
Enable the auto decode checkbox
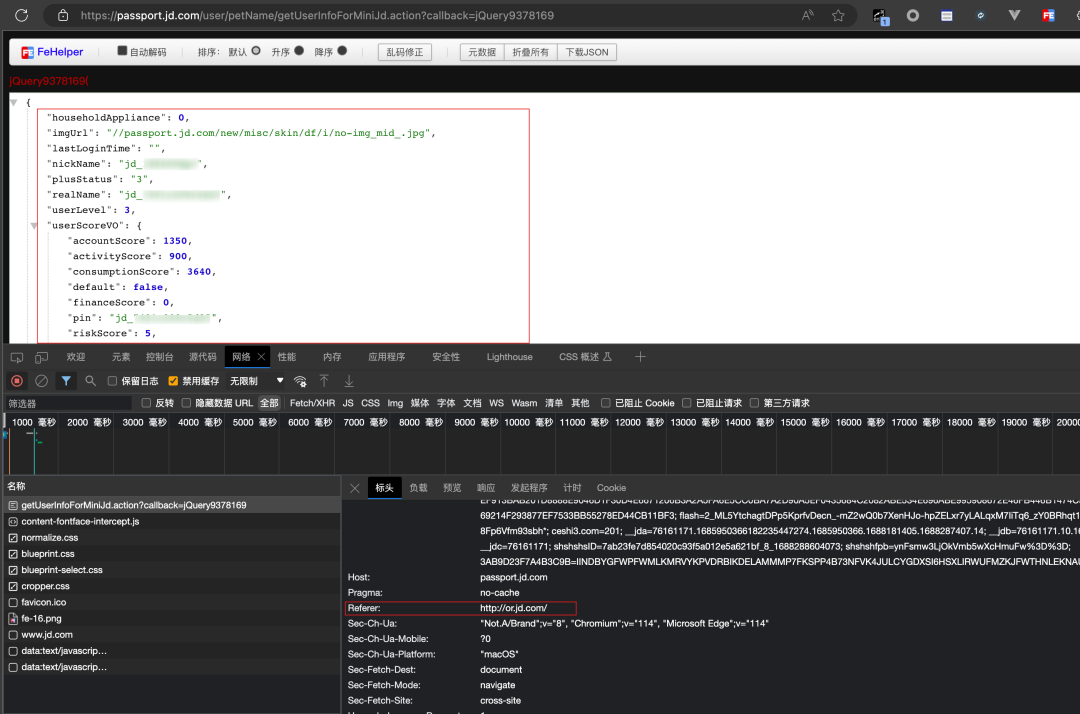pyautogui.click(x=122, y=51)
